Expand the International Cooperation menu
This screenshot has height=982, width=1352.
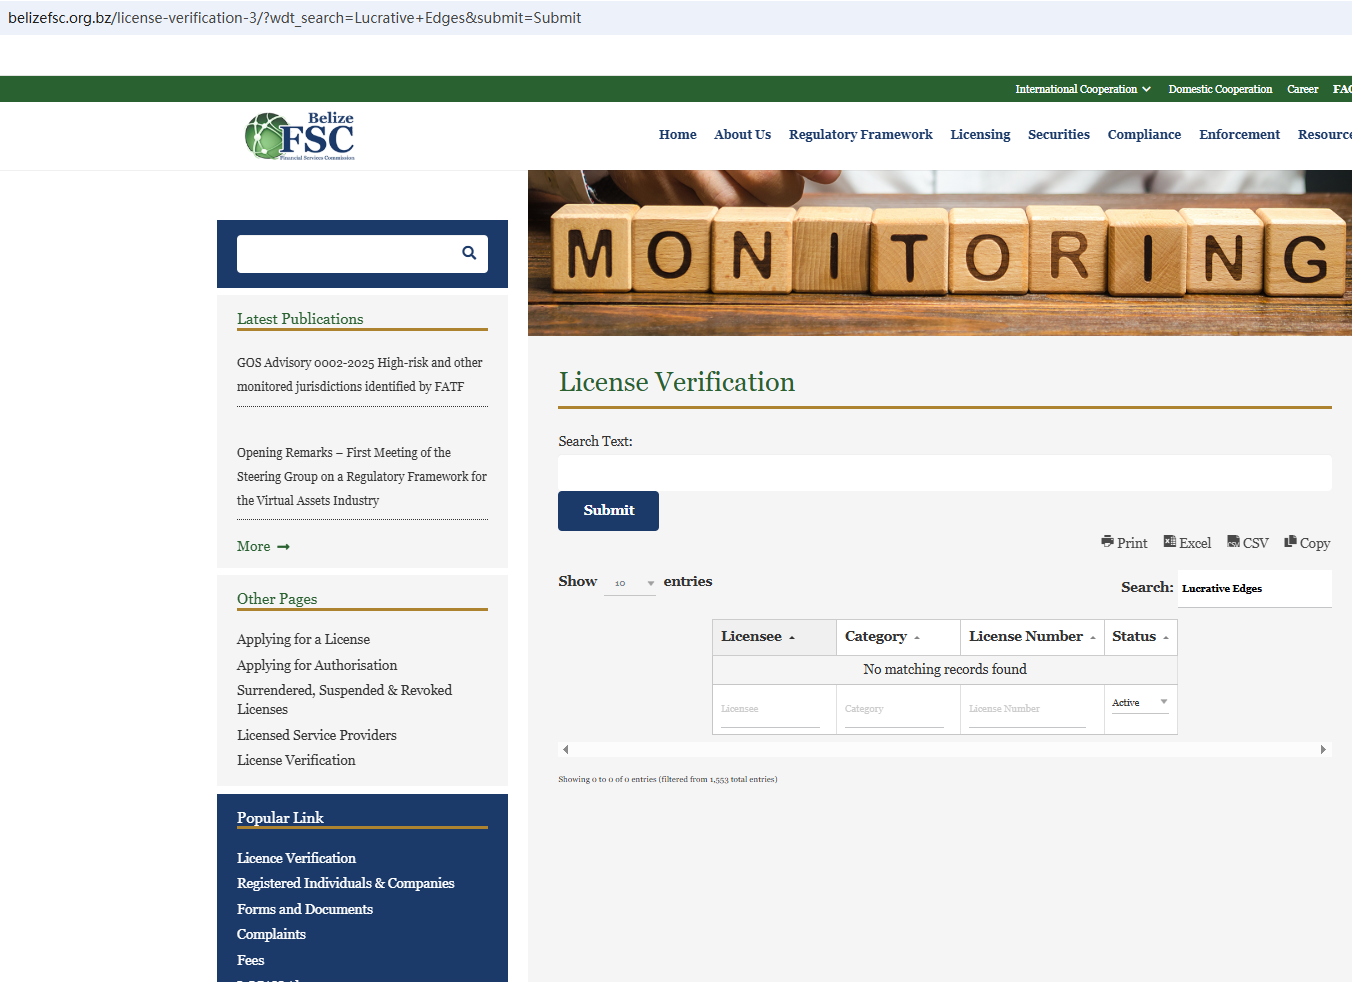[x=1082, y=89]
